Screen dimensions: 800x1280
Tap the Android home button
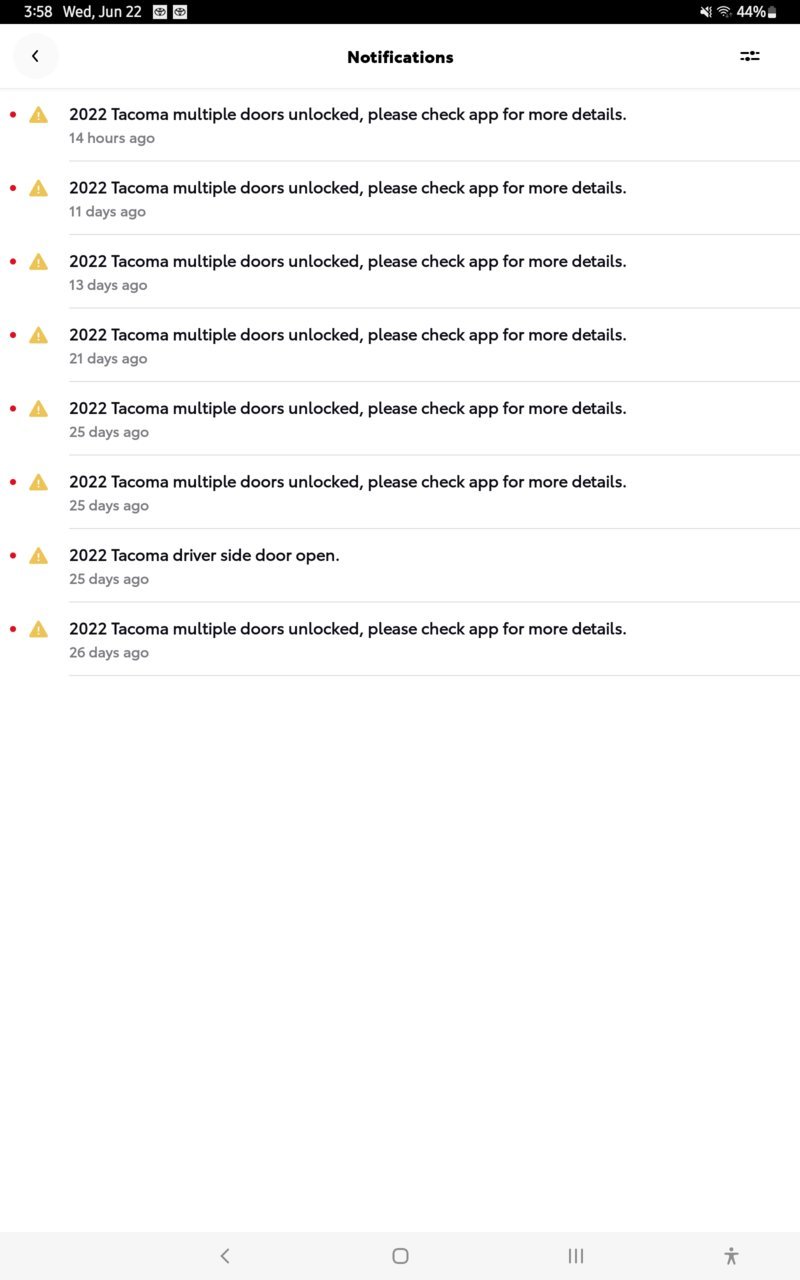400,1256
